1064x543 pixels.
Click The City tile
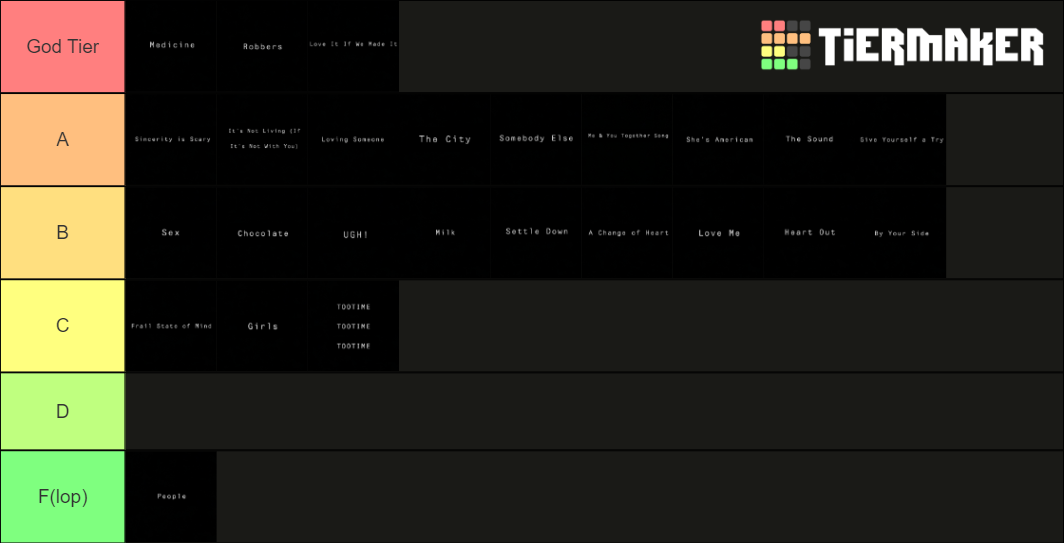tap(444, 139)
